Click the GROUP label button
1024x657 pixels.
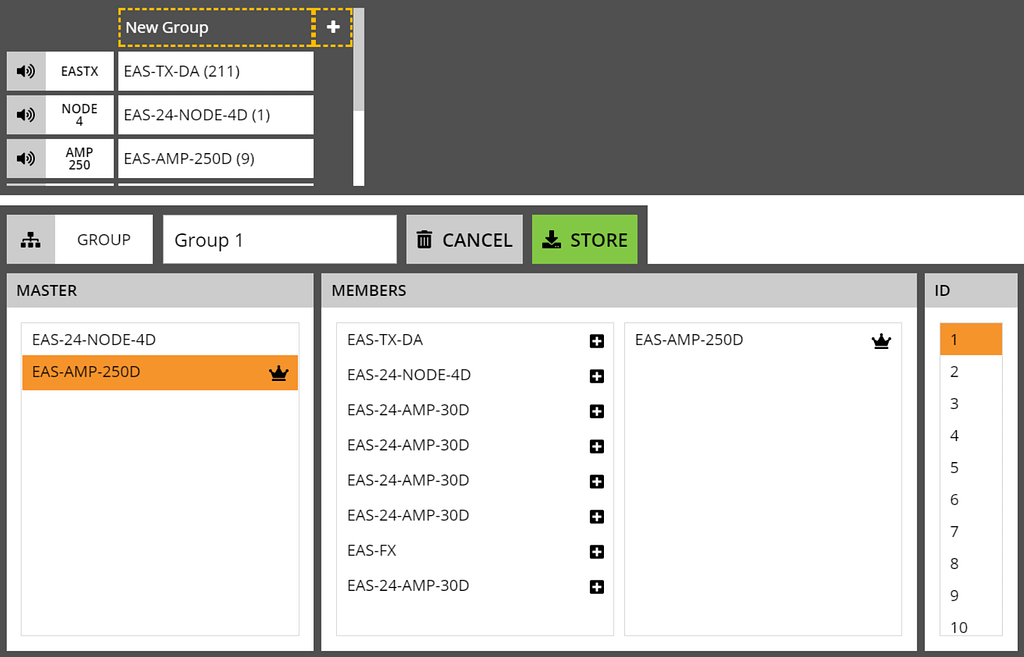(104, 240)
